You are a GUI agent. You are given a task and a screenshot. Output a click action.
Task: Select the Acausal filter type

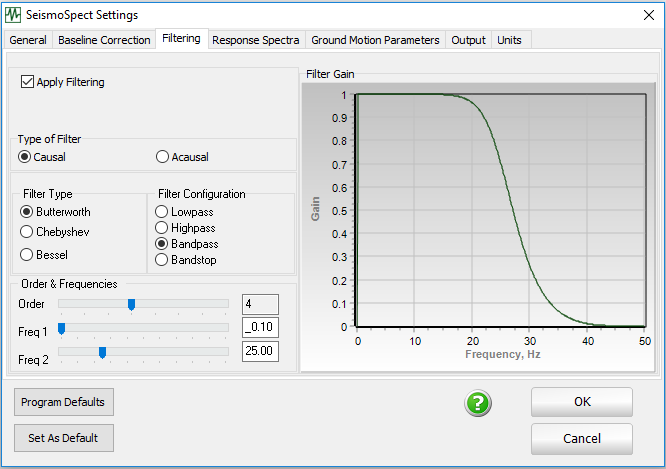tap(163, 157)
